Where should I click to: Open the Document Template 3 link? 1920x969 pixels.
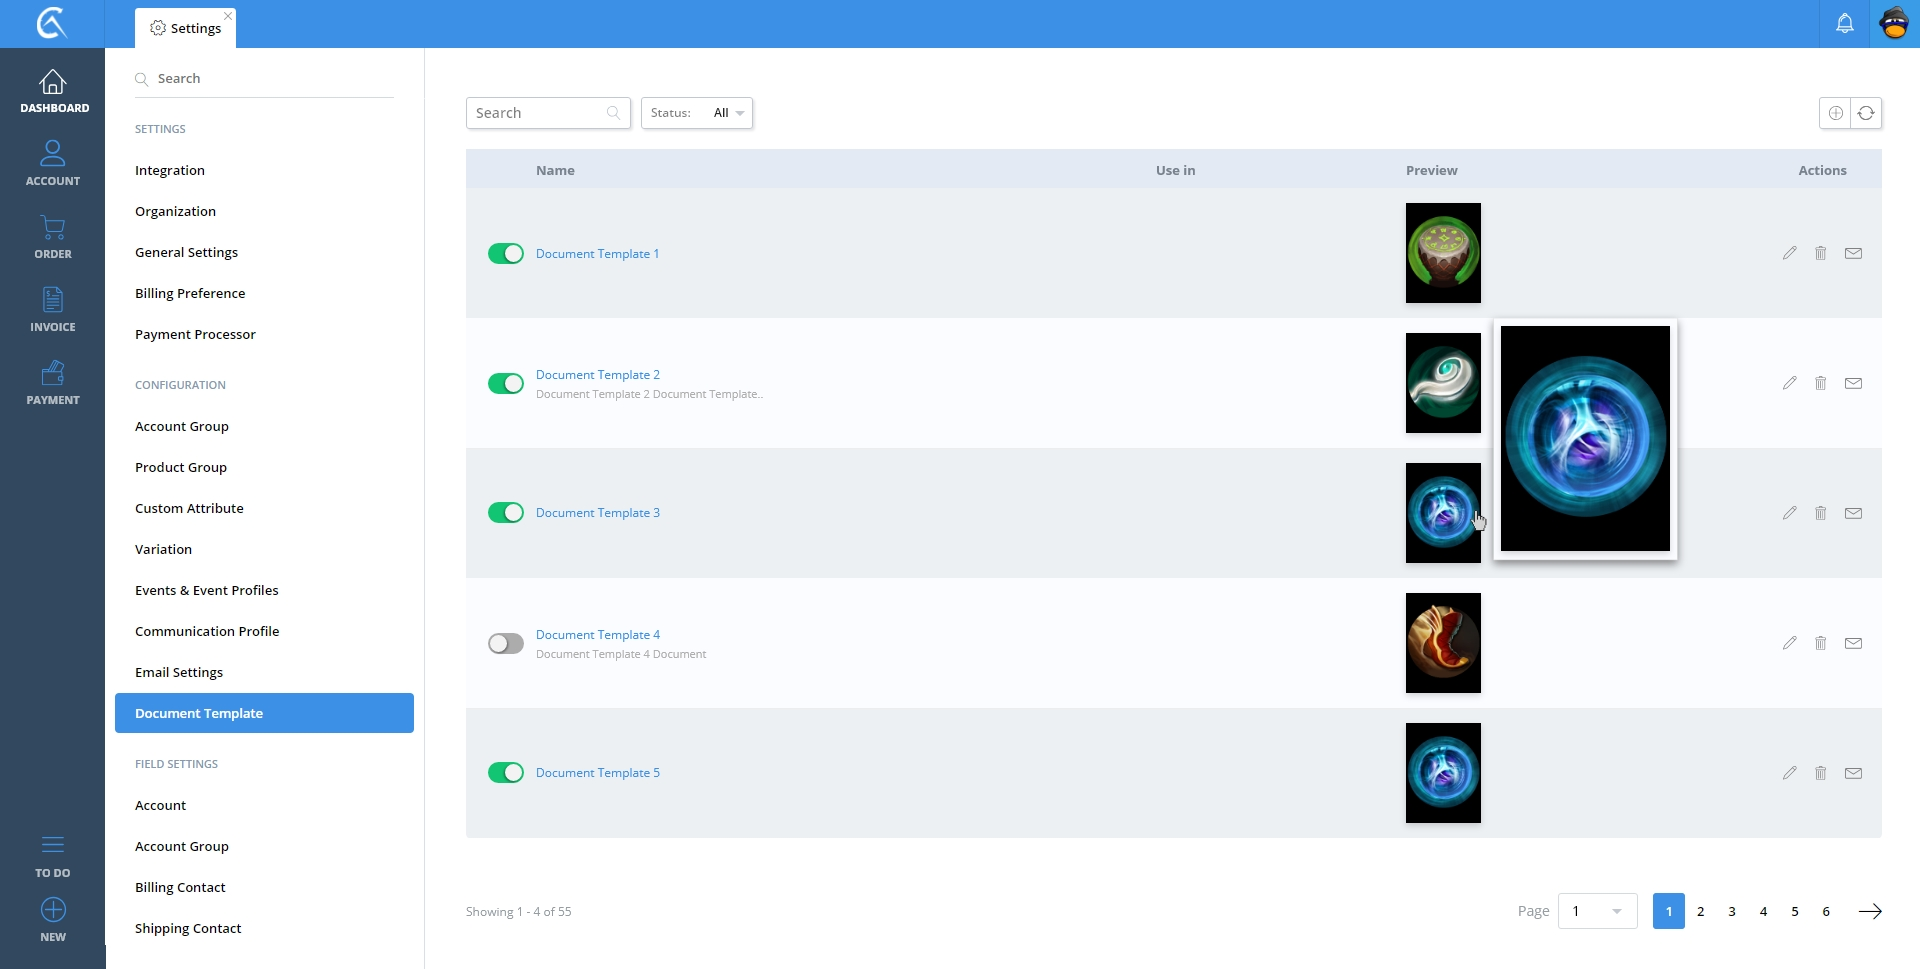tap(598, 513)
